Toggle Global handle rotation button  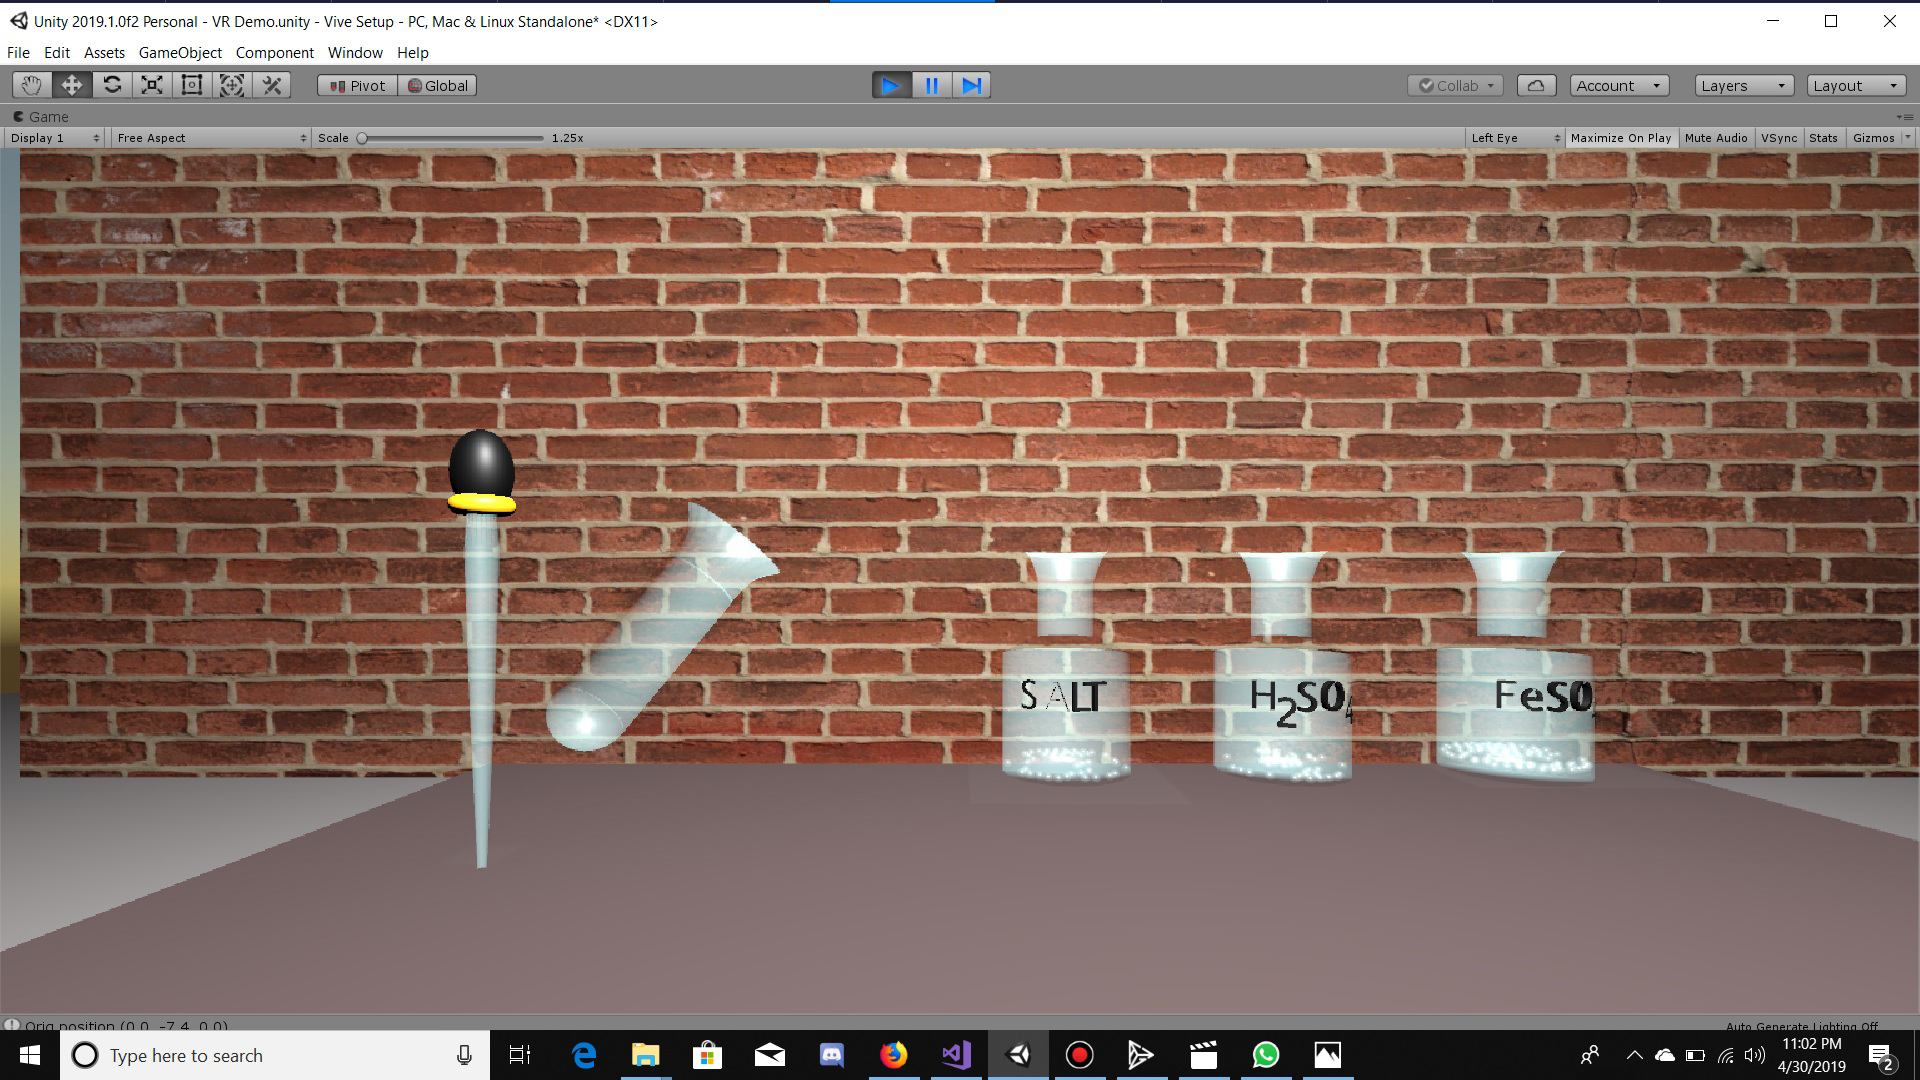point(437,85)
